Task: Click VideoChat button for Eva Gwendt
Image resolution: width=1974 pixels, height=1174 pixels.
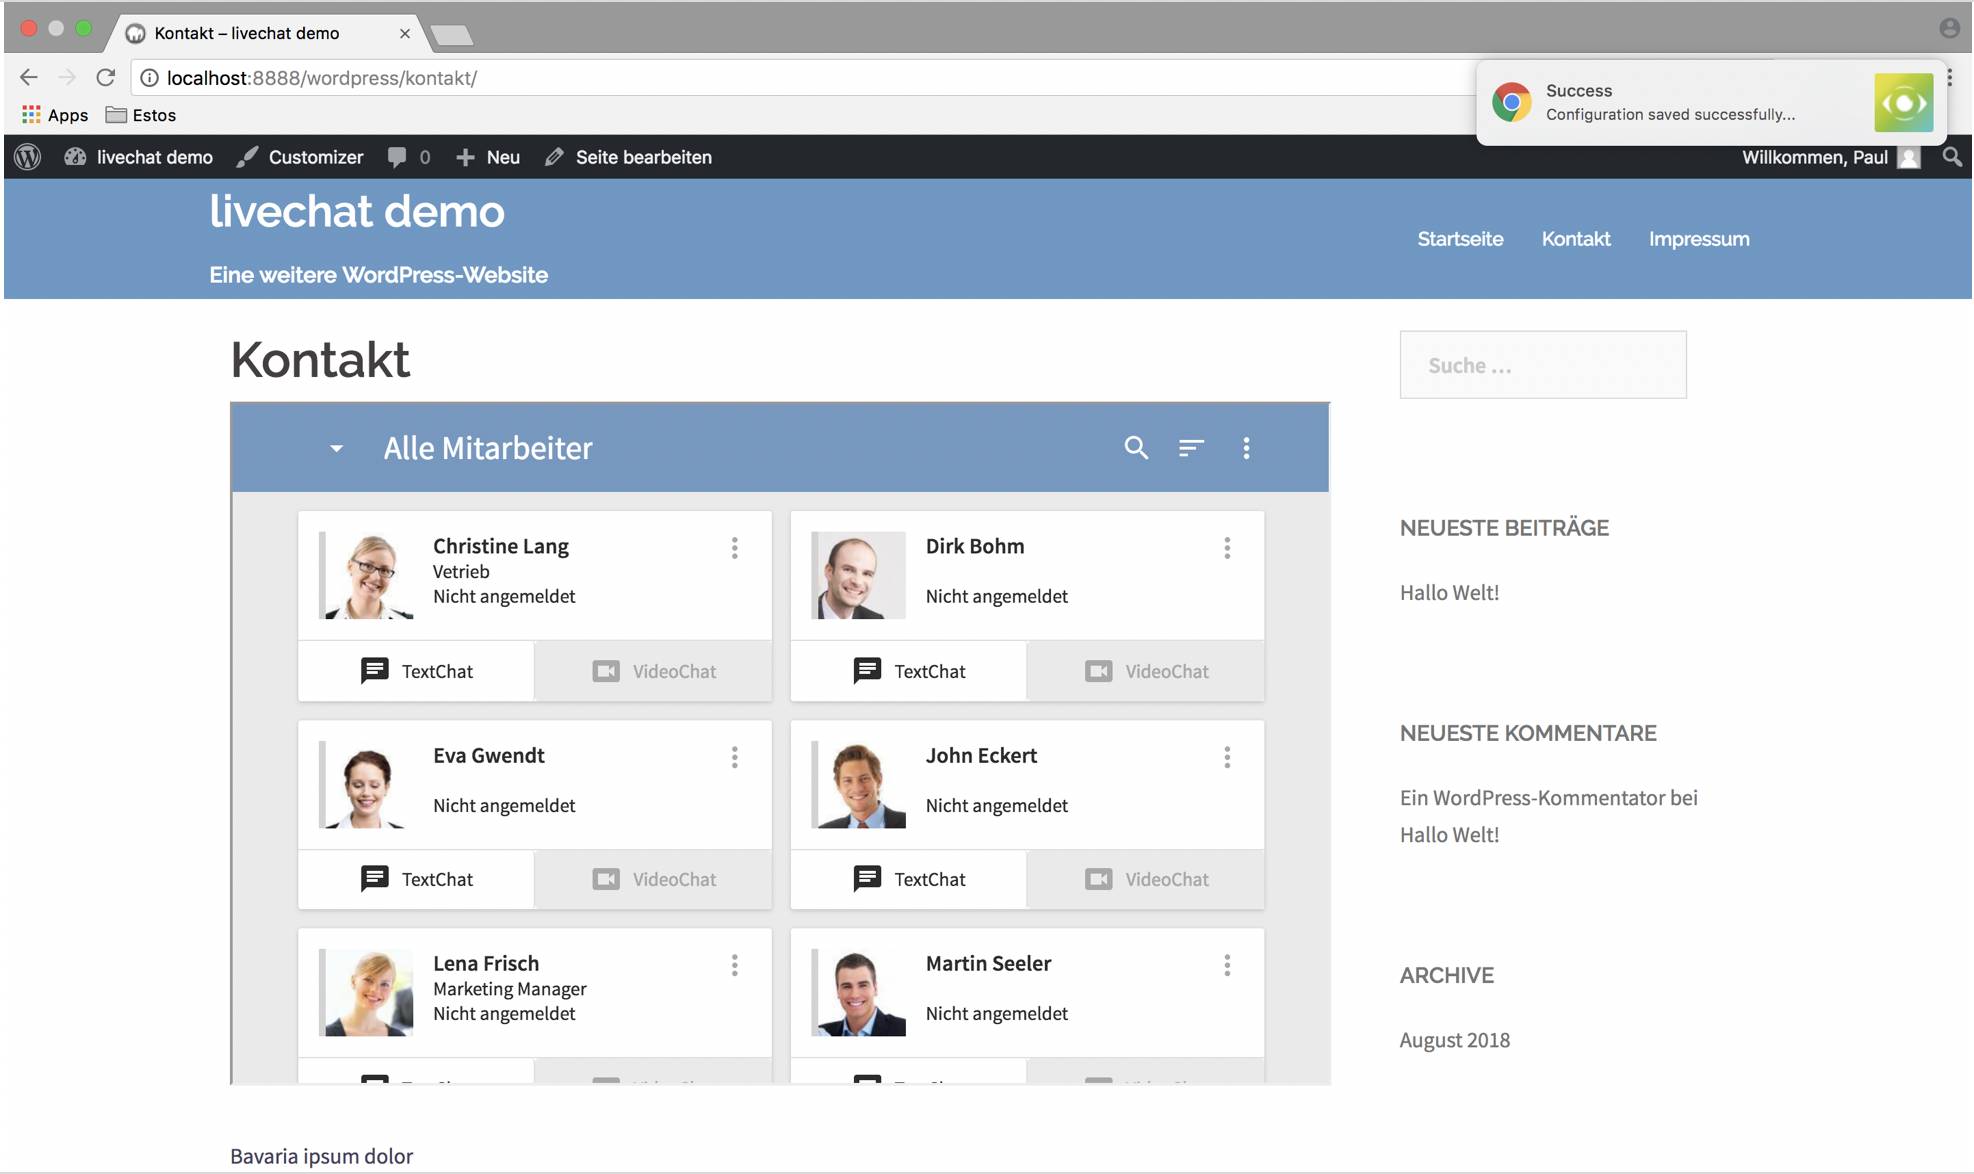Action: (654, 879)
